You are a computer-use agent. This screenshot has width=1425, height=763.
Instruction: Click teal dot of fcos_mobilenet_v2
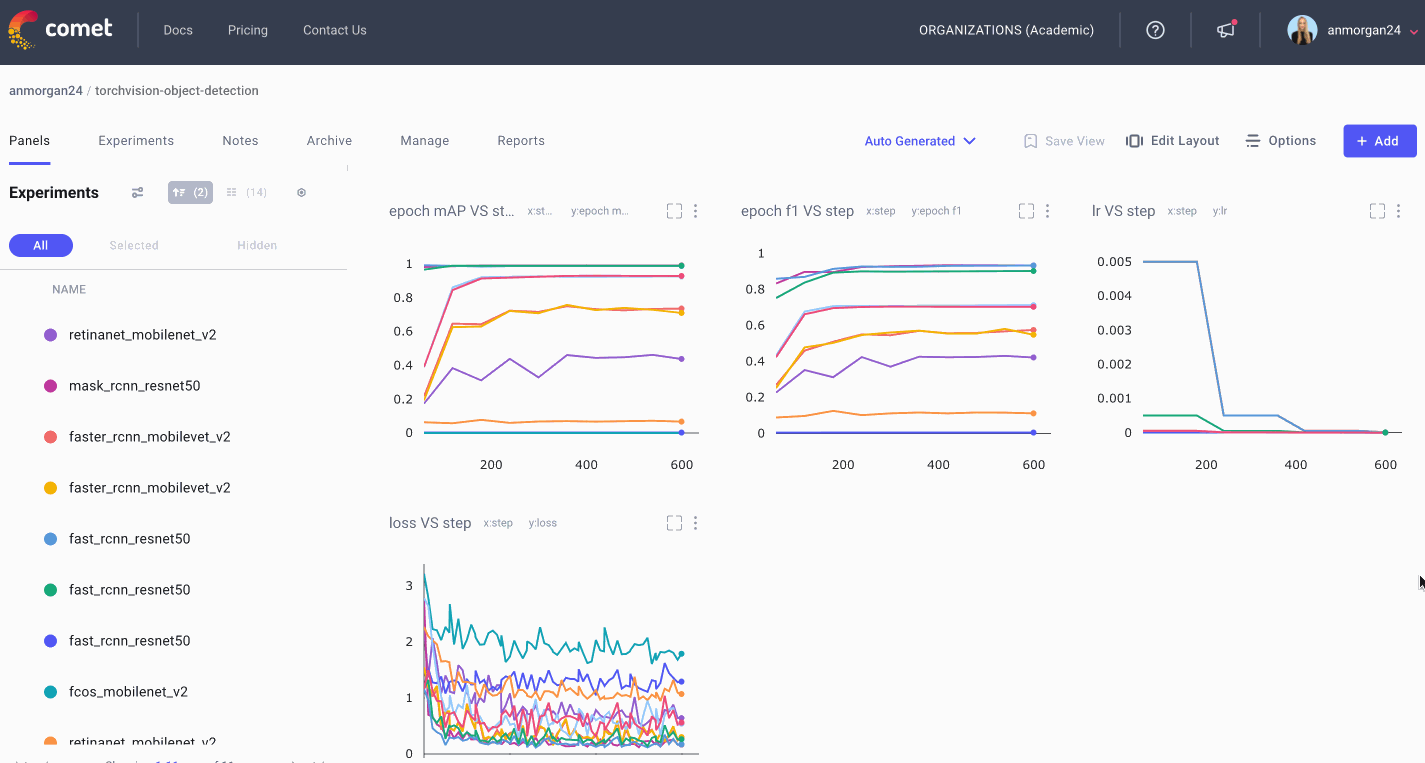(x=51, y=692)
